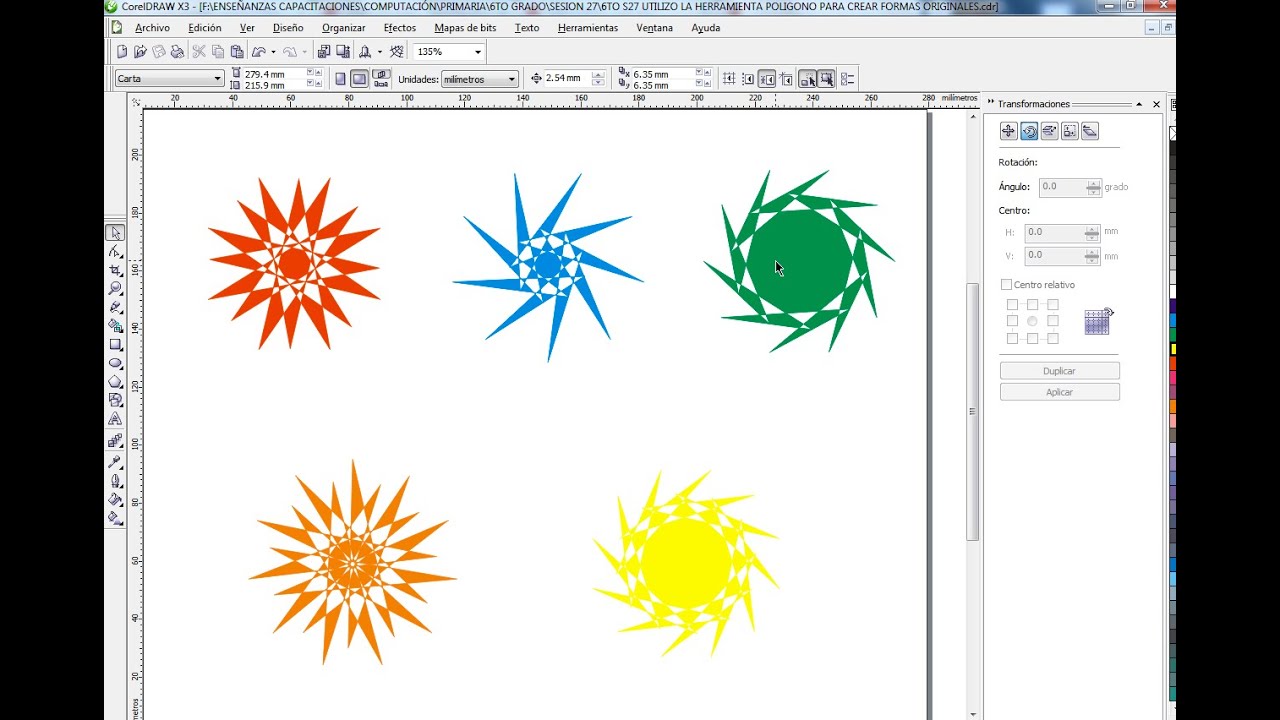Click the Cut scissors icon
This screenshot has height=720, width=1280.
click(199, 52)
